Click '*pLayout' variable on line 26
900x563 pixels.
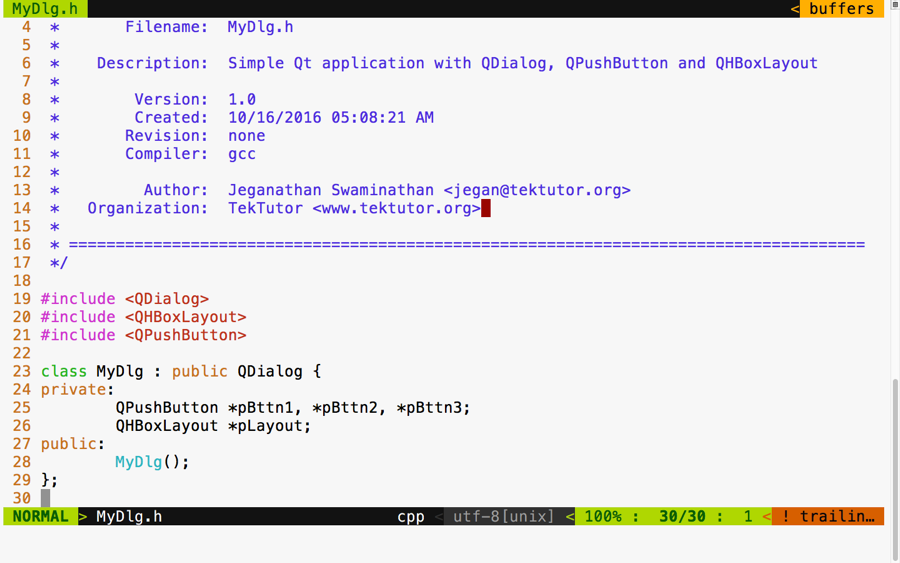point(265,426)
